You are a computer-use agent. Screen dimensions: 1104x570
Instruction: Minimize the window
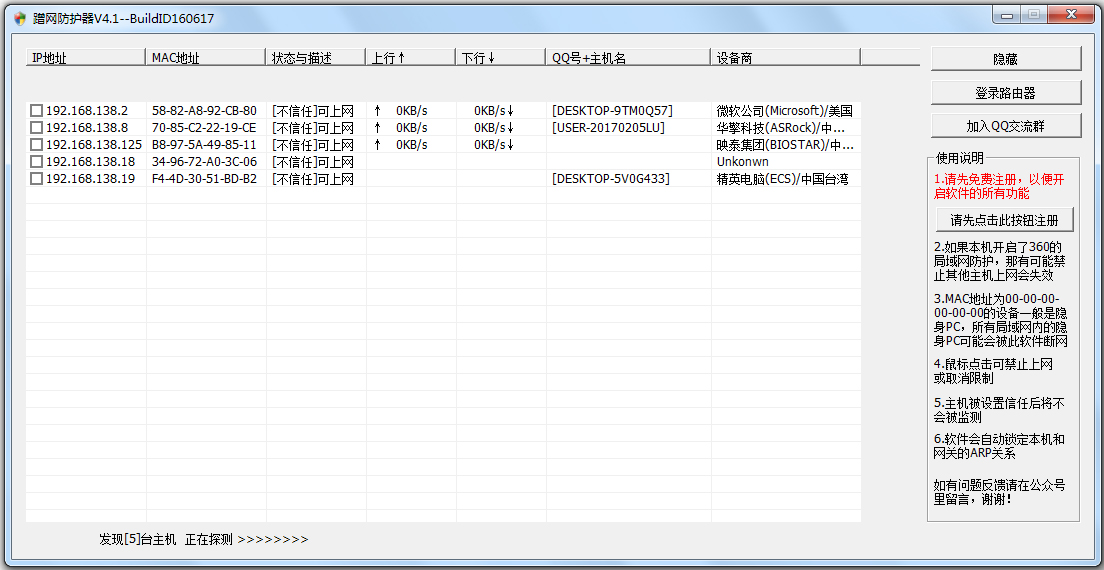[1009, 13]
